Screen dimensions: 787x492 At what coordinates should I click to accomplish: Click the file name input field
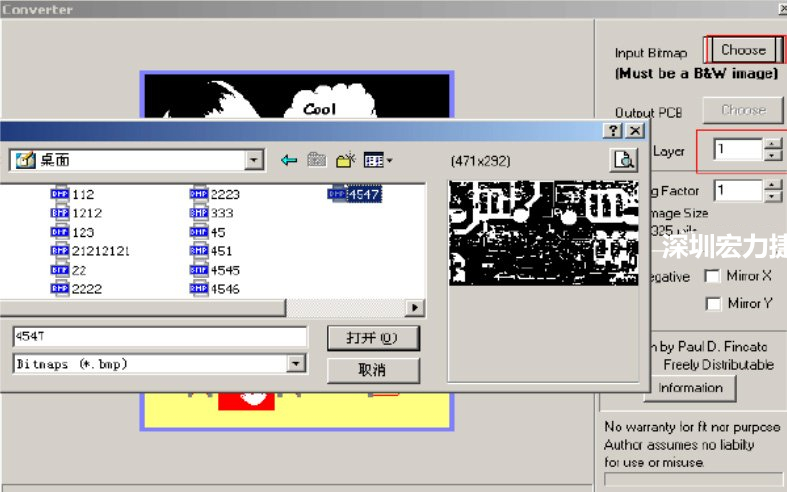click(x=158, y=337)
